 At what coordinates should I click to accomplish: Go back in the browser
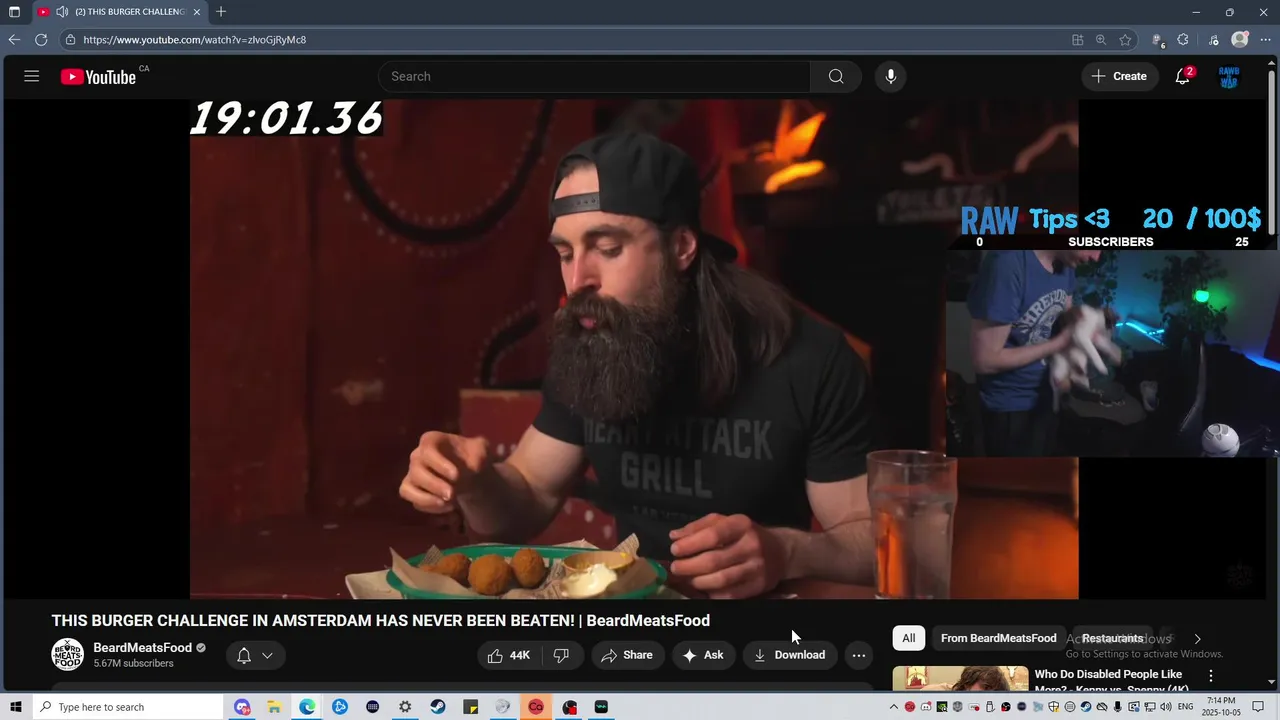point(14,40)
